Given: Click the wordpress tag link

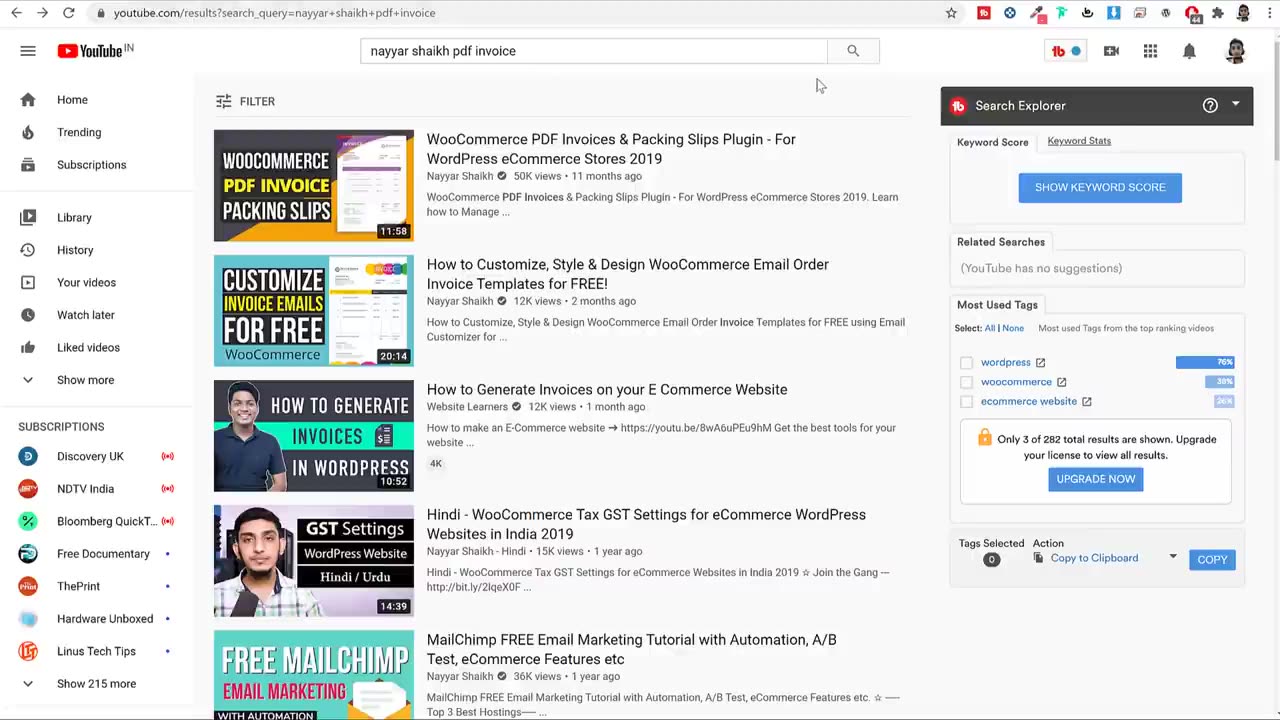Looking at the screenshot, I should pyautogui.click(x=1006, y=362).
